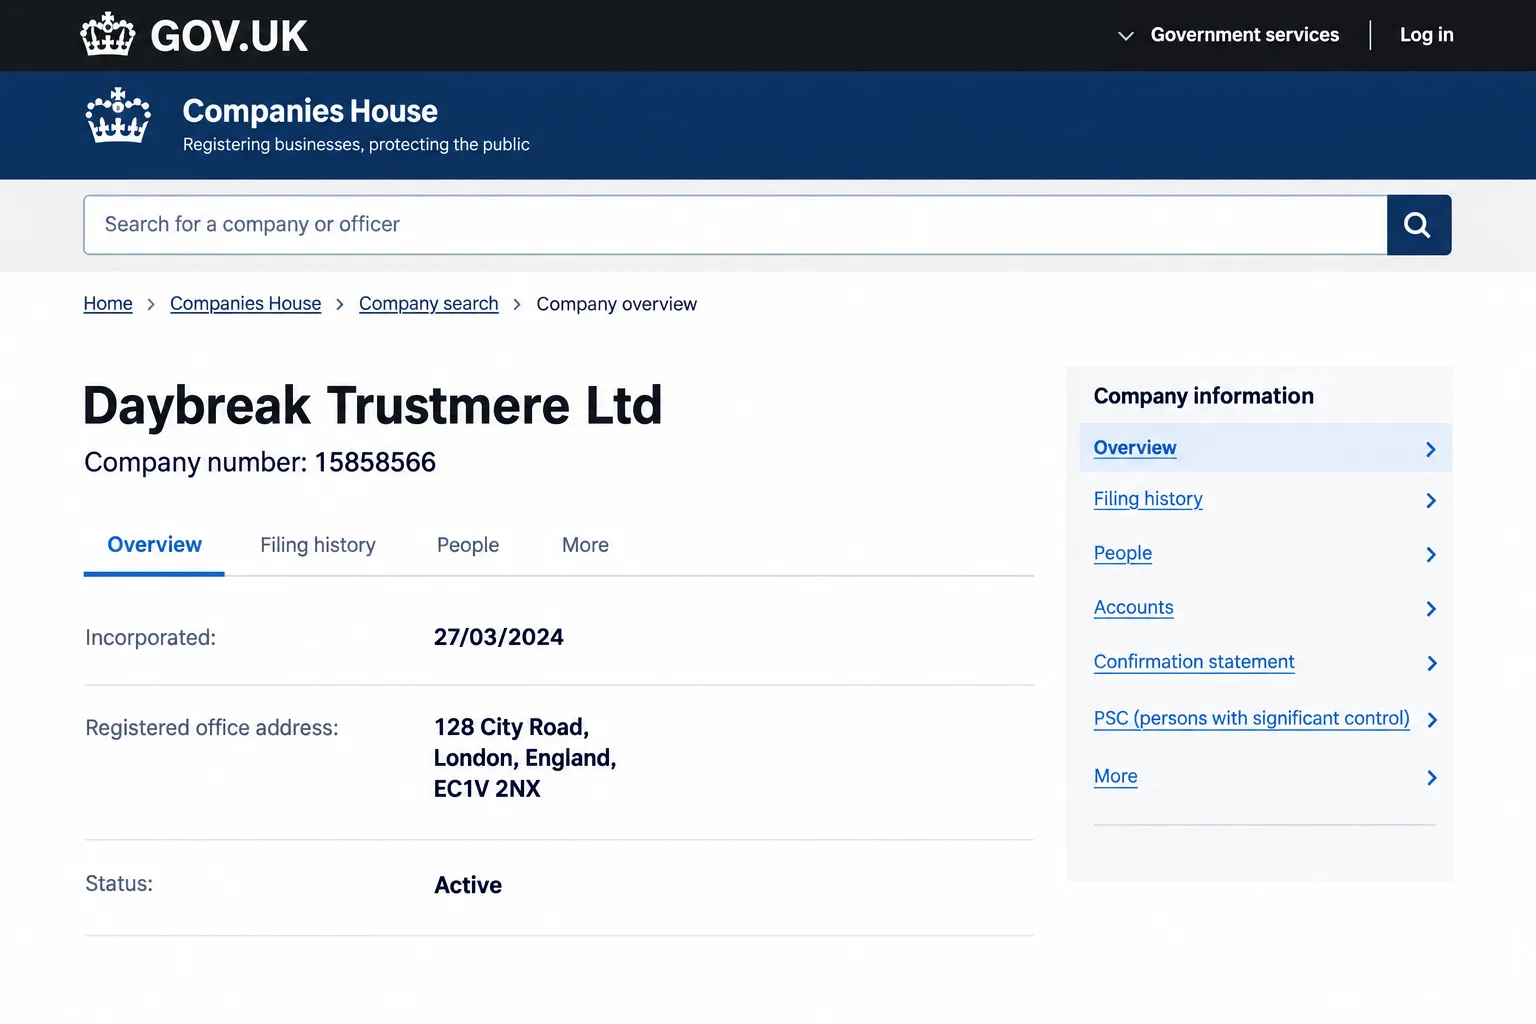Click the address line 128 City Road
1536x1024 pixels.
pyautogui.click(x=511, y=727)
